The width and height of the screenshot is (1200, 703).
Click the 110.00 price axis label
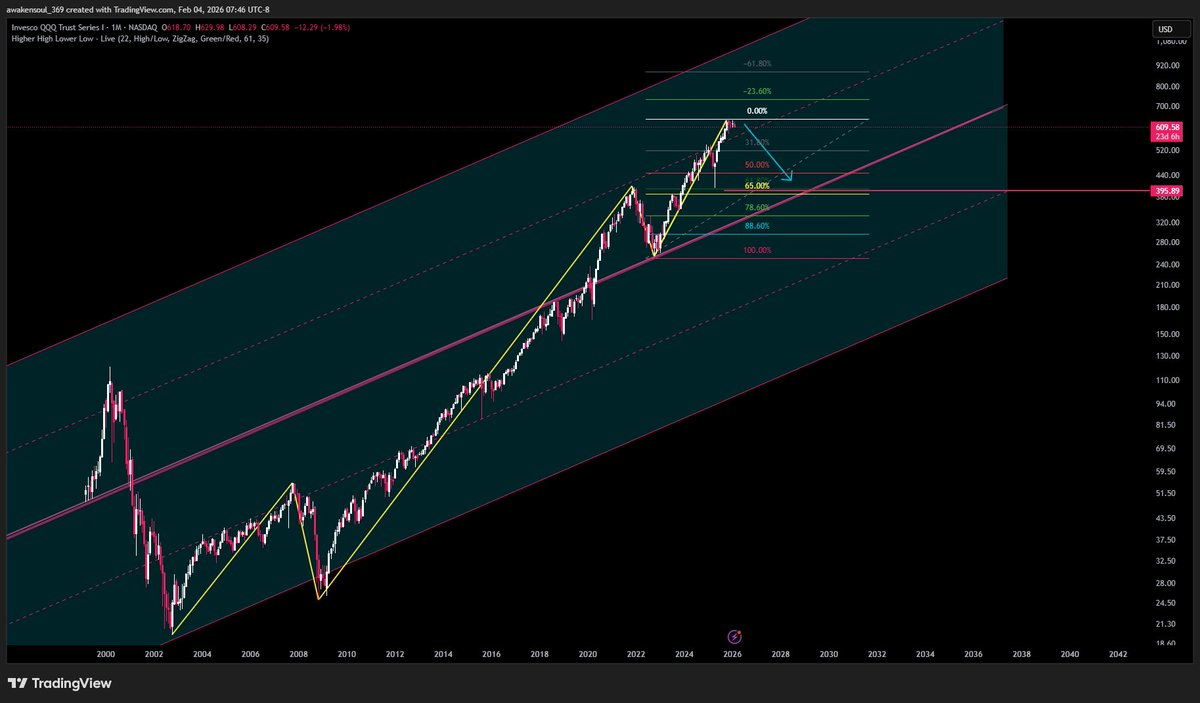pyautogui.click(x=1168, y=380)
